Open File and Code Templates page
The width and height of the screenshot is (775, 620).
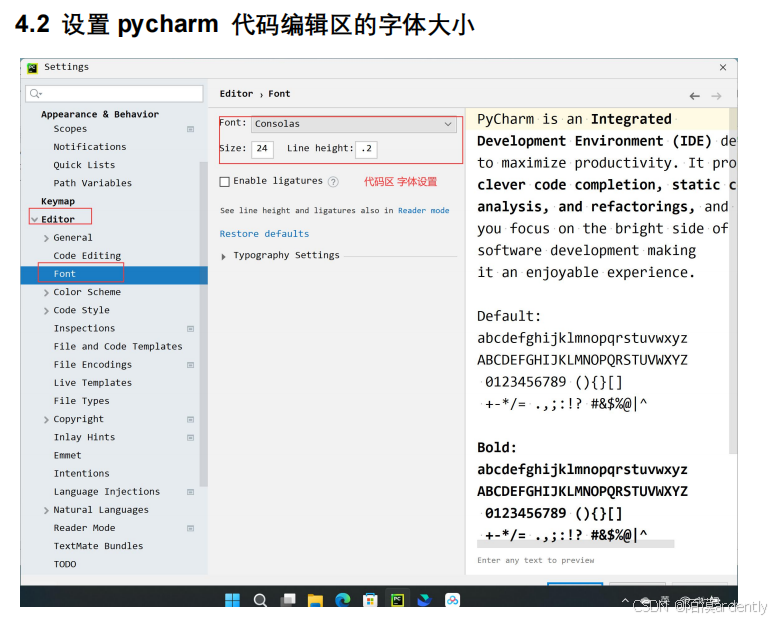pos(118,347)
